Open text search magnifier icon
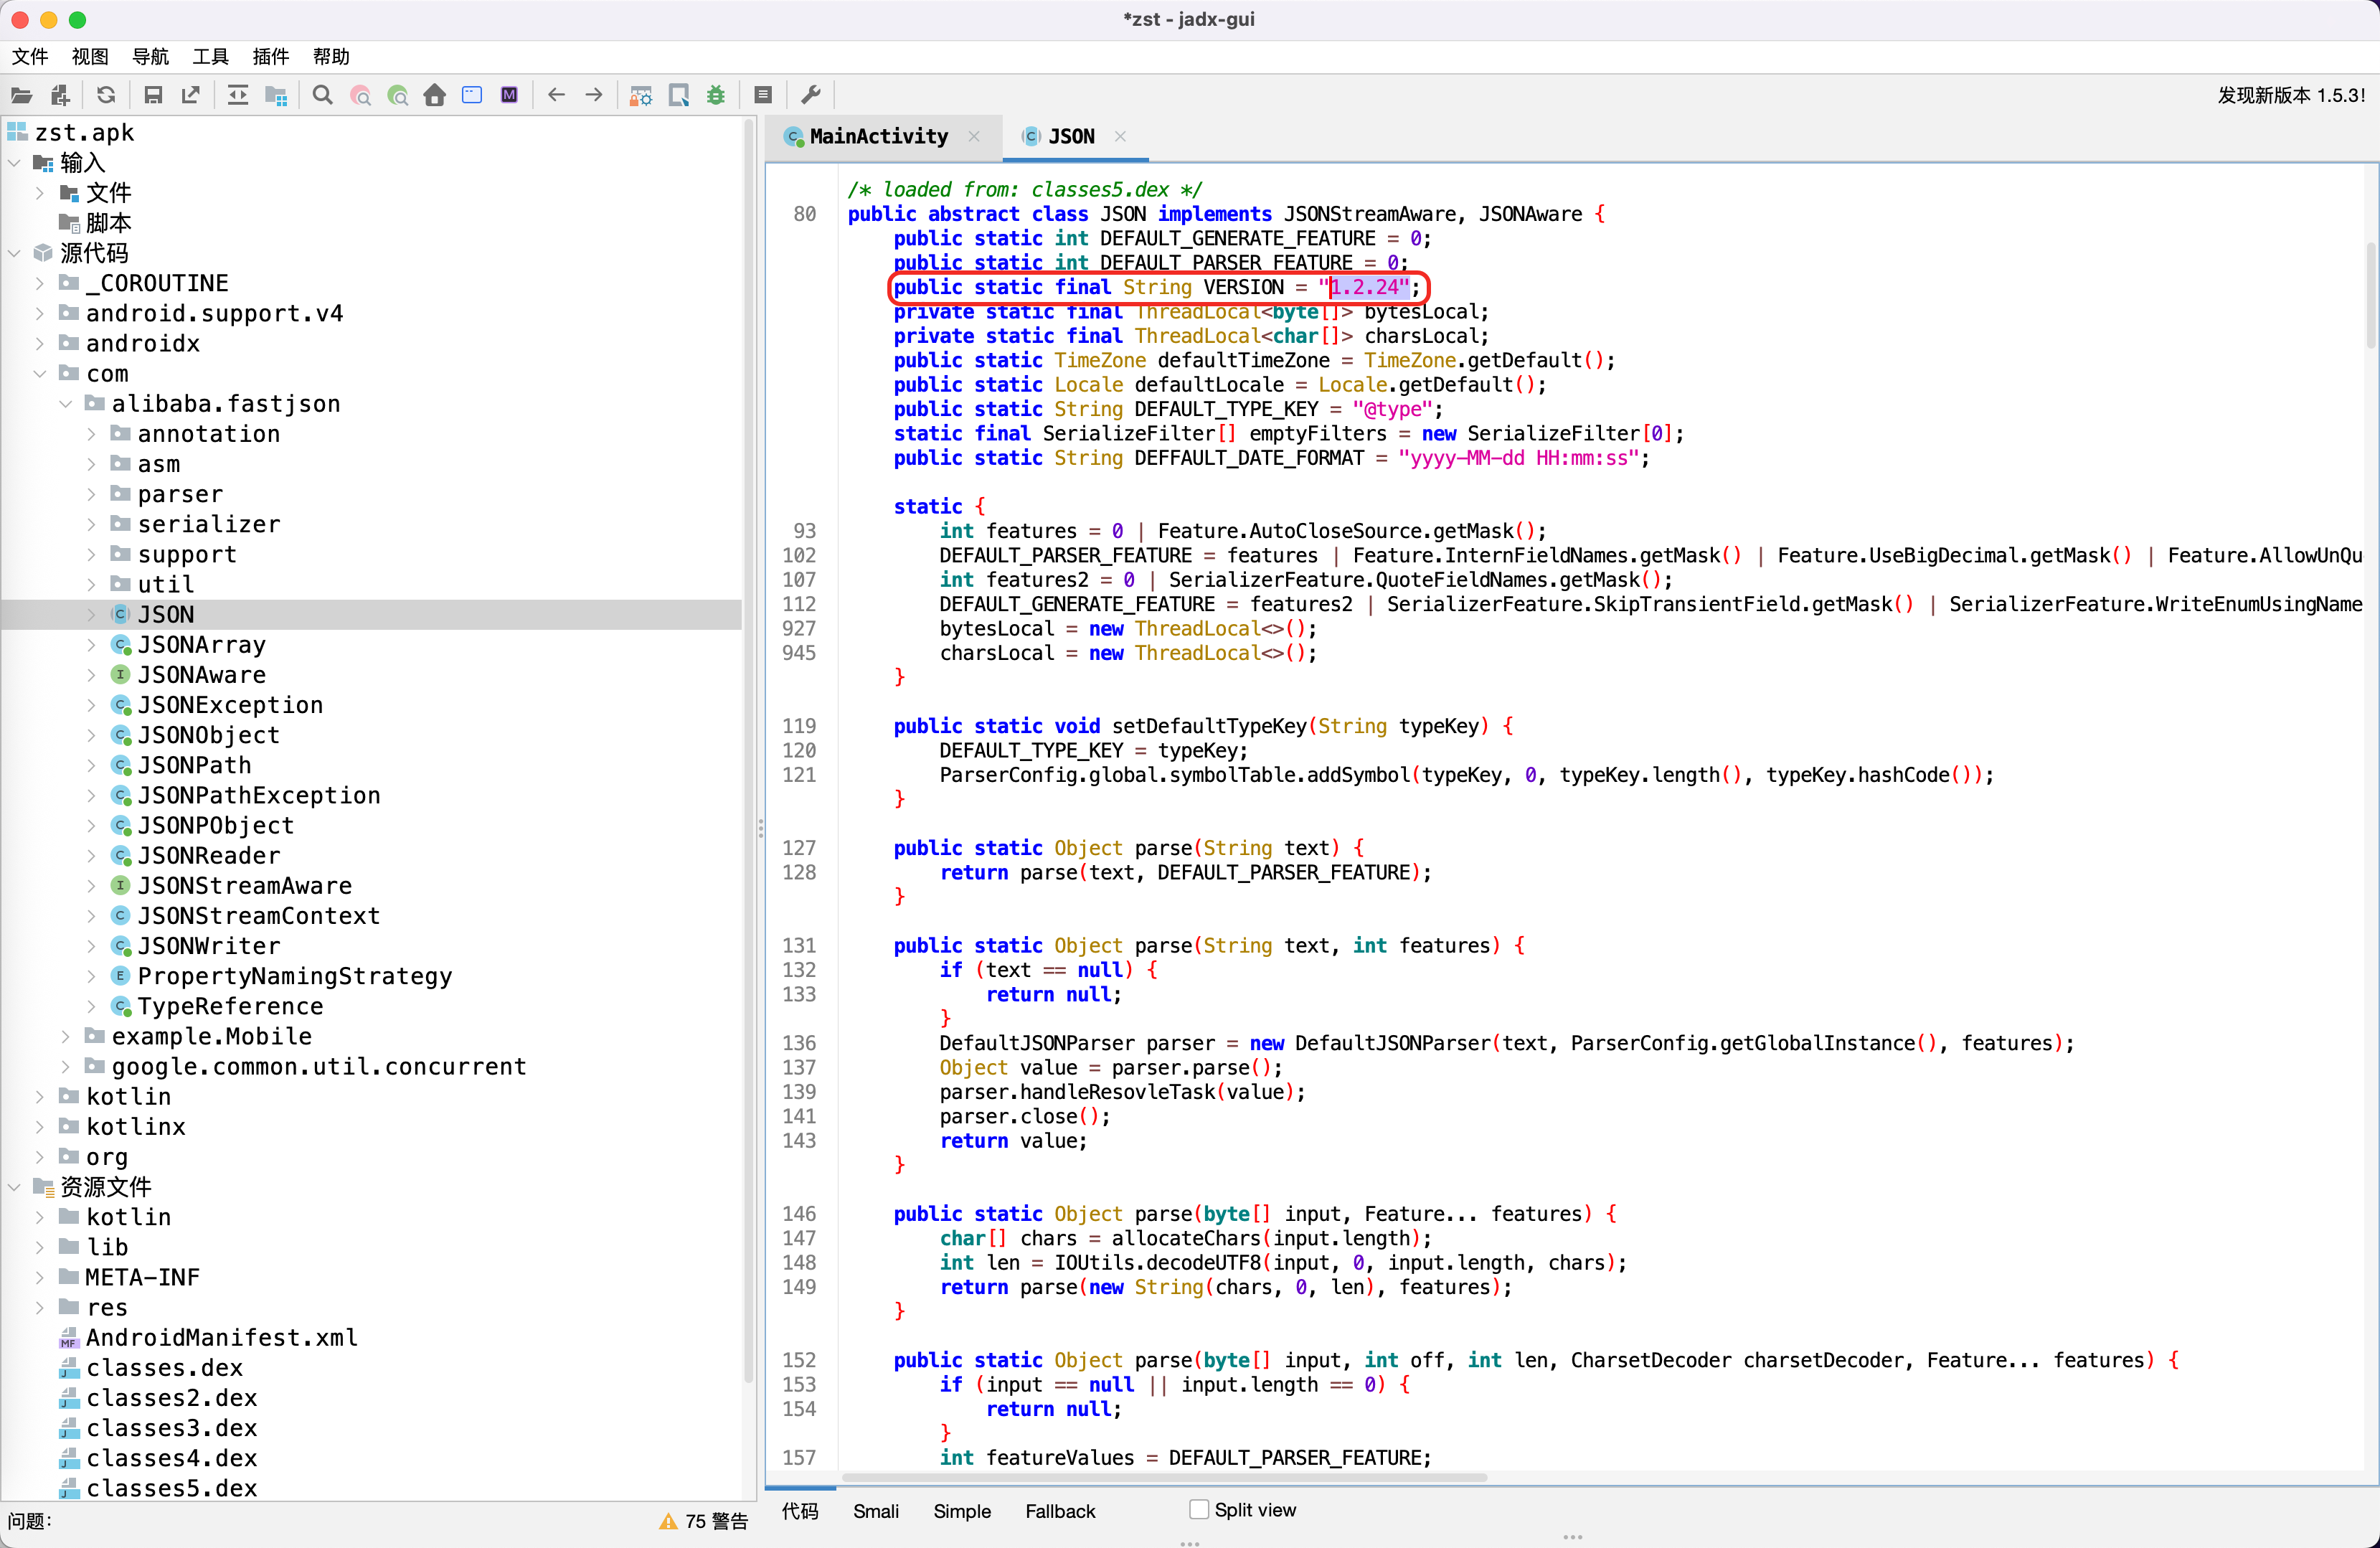Image resolution: width=2380 pixels, height=1548 pixels. coord(322,95)
